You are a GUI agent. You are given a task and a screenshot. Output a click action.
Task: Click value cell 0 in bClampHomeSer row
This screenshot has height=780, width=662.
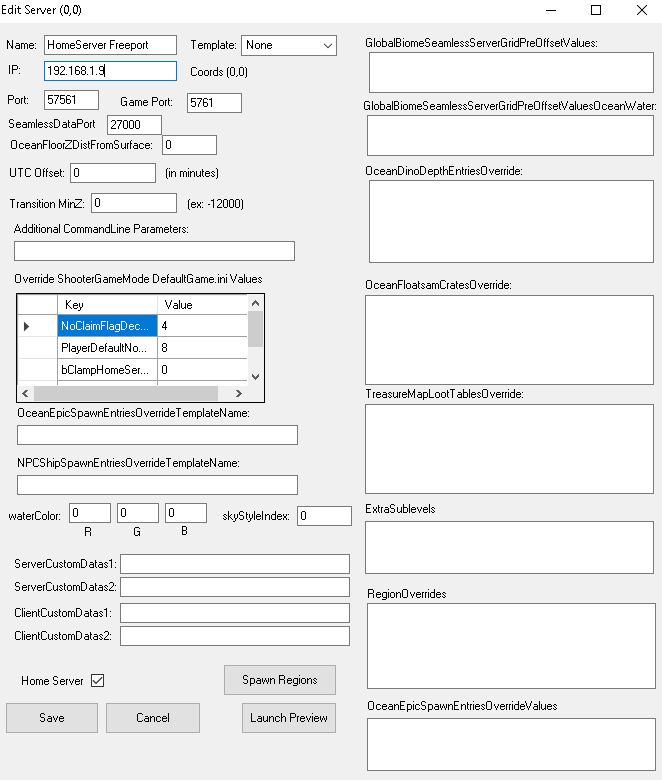pyautogui.click(x=202, y=370)
